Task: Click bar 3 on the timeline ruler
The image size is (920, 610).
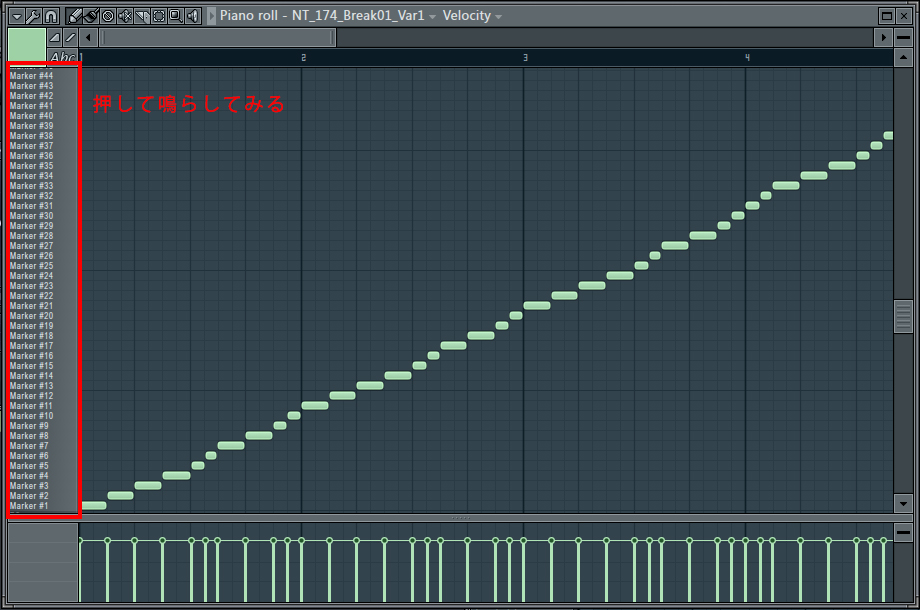Action: point(525,57)
